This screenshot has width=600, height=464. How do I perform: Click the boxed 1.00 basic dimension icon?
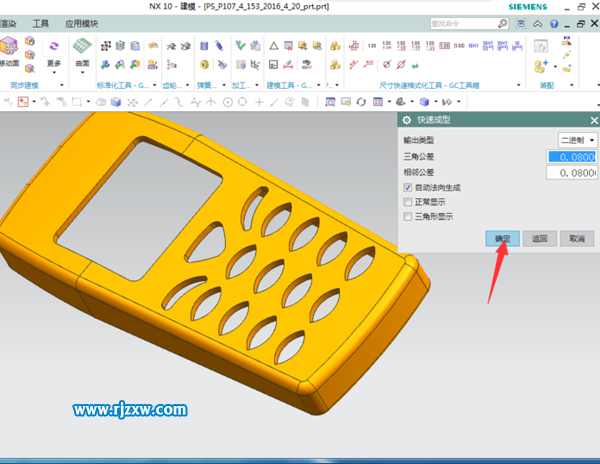[444, 46]
